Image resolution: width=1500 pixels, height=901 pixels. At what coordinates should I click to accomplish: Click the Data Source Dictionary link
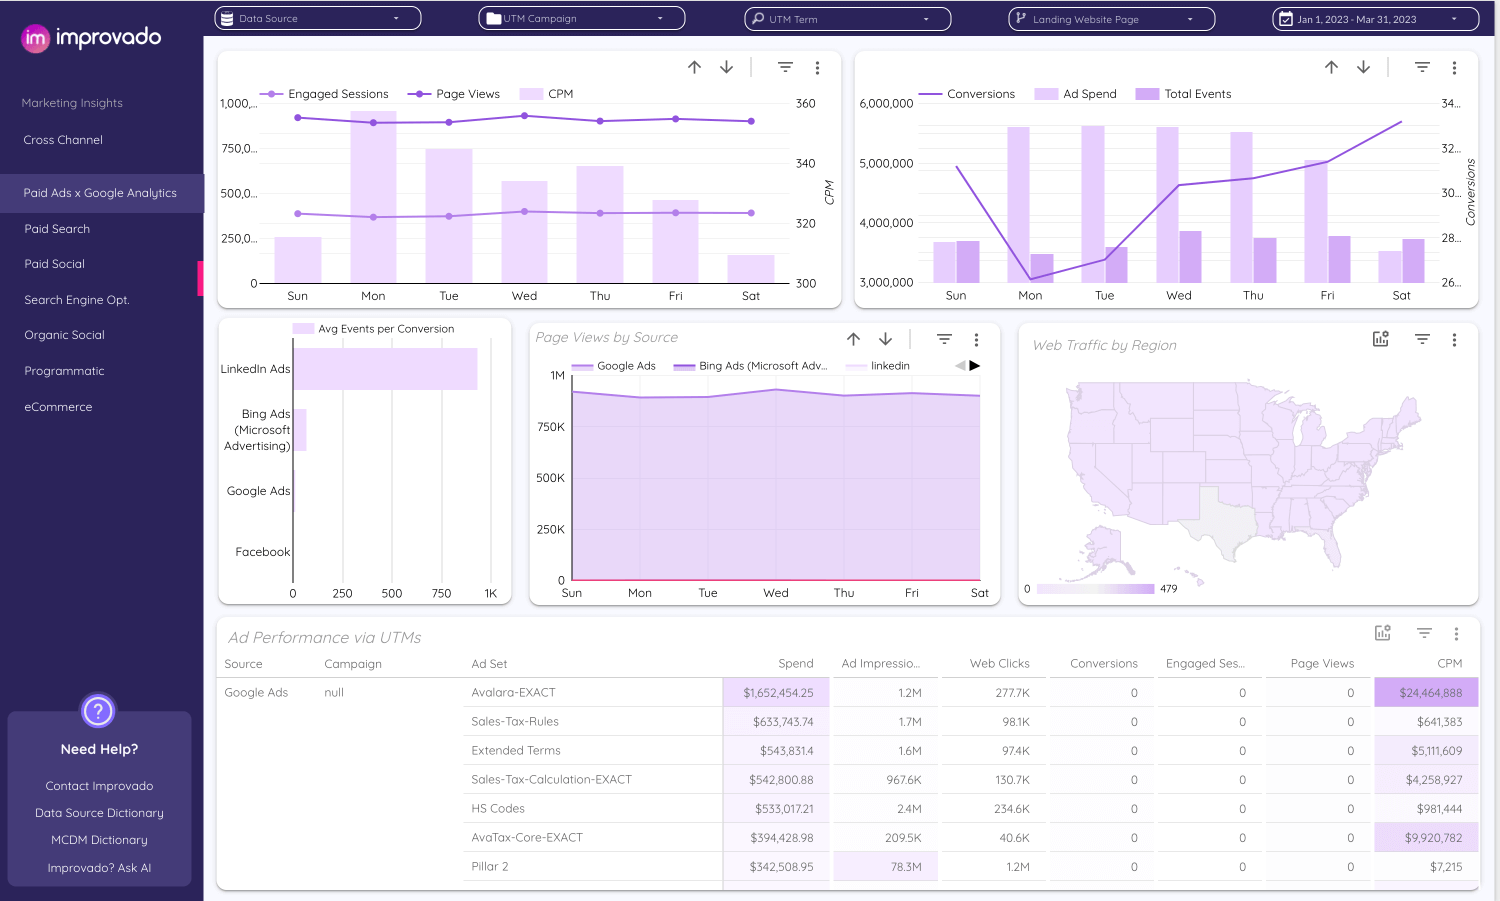pyautogui.click(x=98, y=813)
